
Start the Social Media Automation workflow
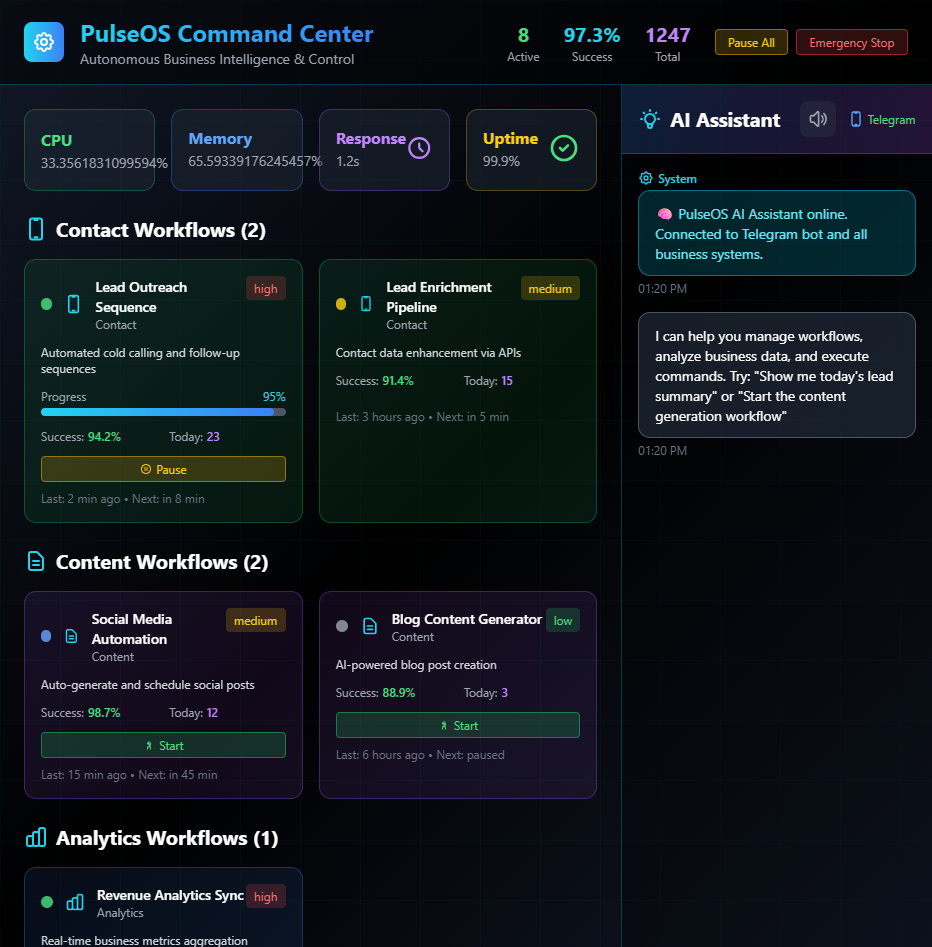tap(163, 744)
